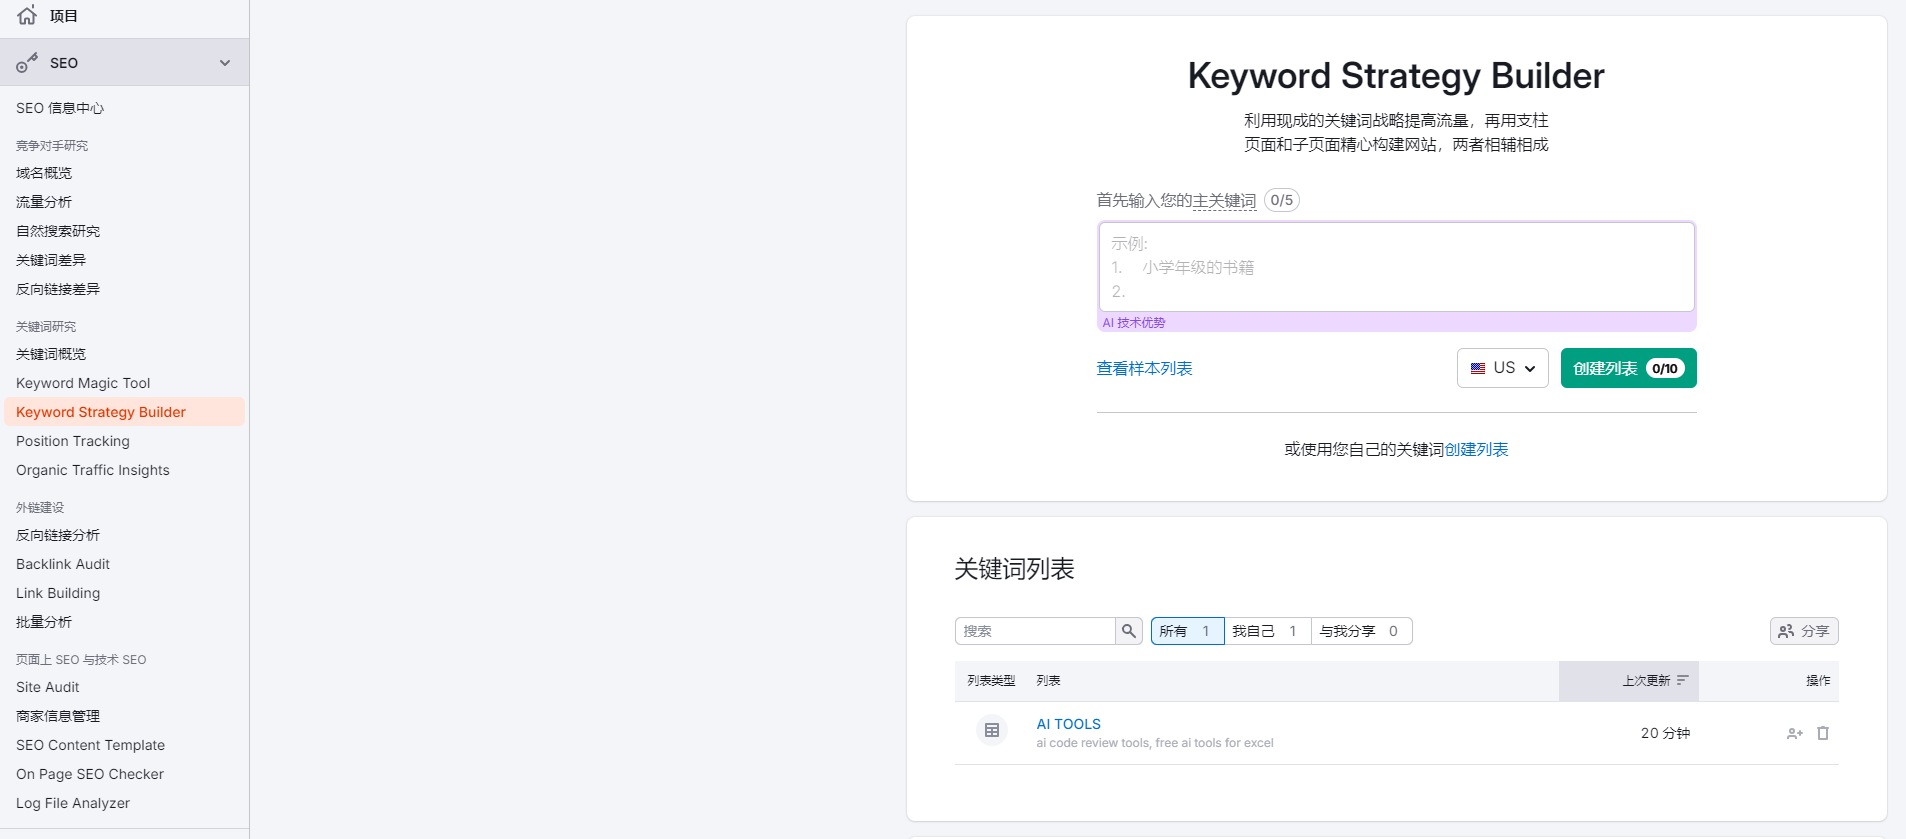Click 查看样本列表 link

point(1144,368)
